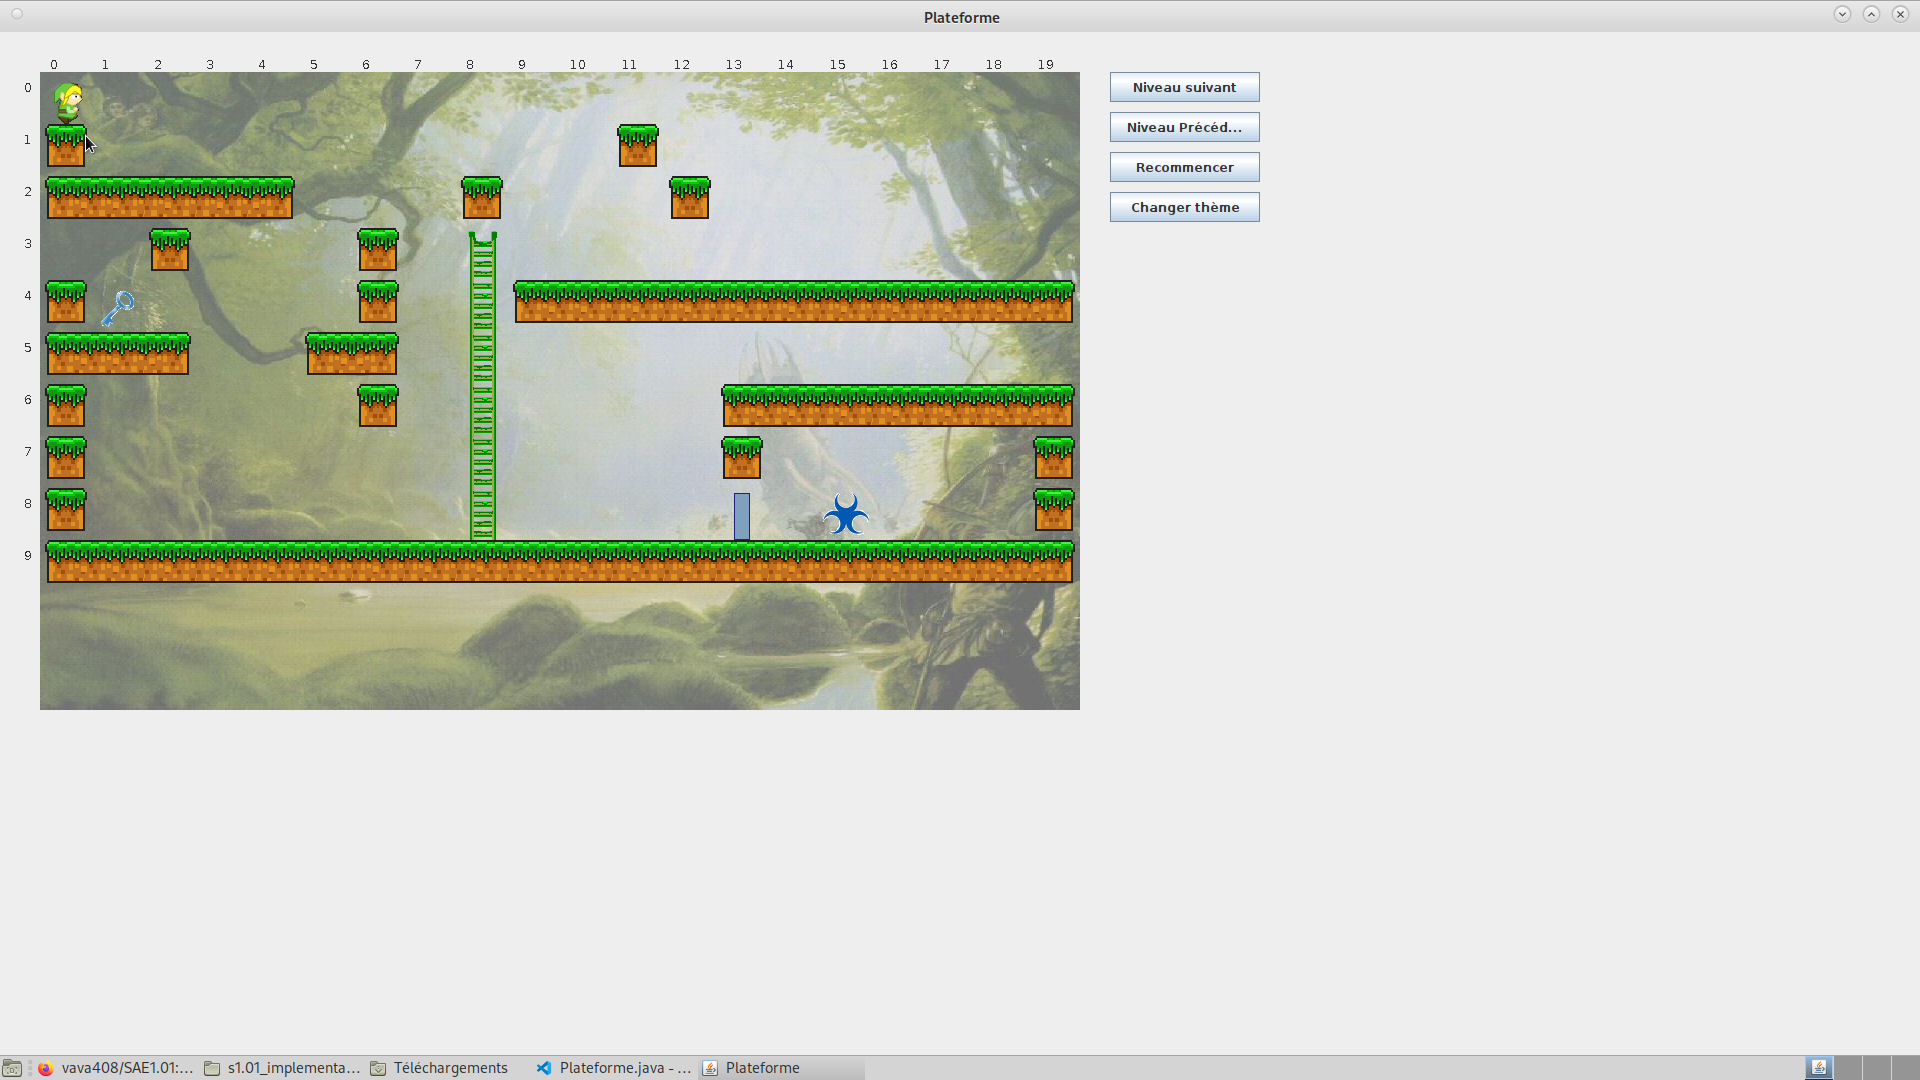The height and width of the screenshot is (1080, 1920).
Task: Click the second empty workspace in the pager
Action: pyautogui.click(x=1877, y=1068)
